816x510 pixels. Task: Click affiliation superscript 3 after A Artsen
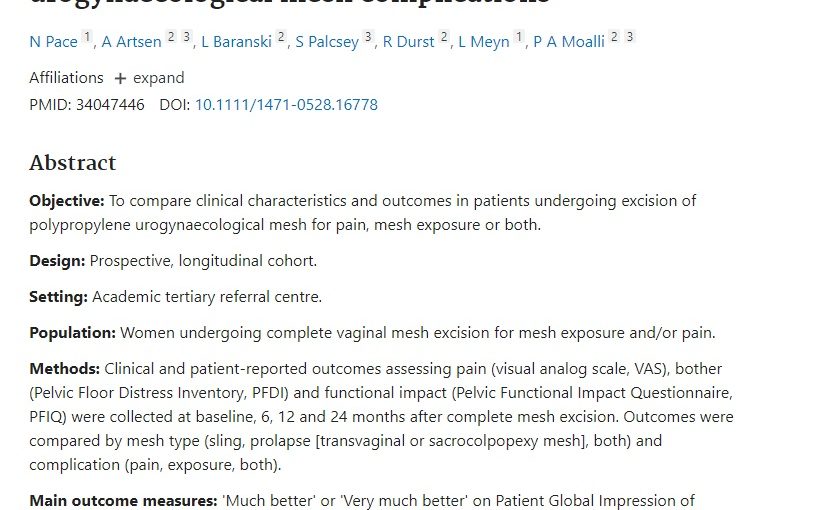pos(186,37)
